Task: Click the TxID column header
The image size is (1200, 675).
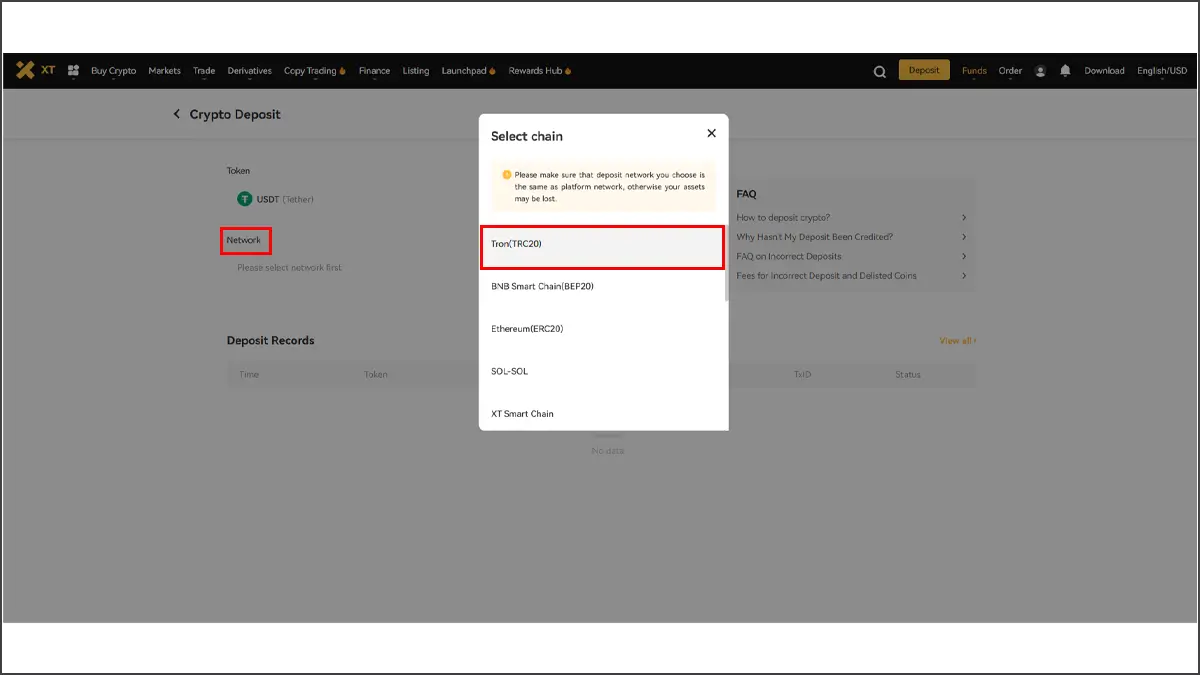Action: pos(803,374)
